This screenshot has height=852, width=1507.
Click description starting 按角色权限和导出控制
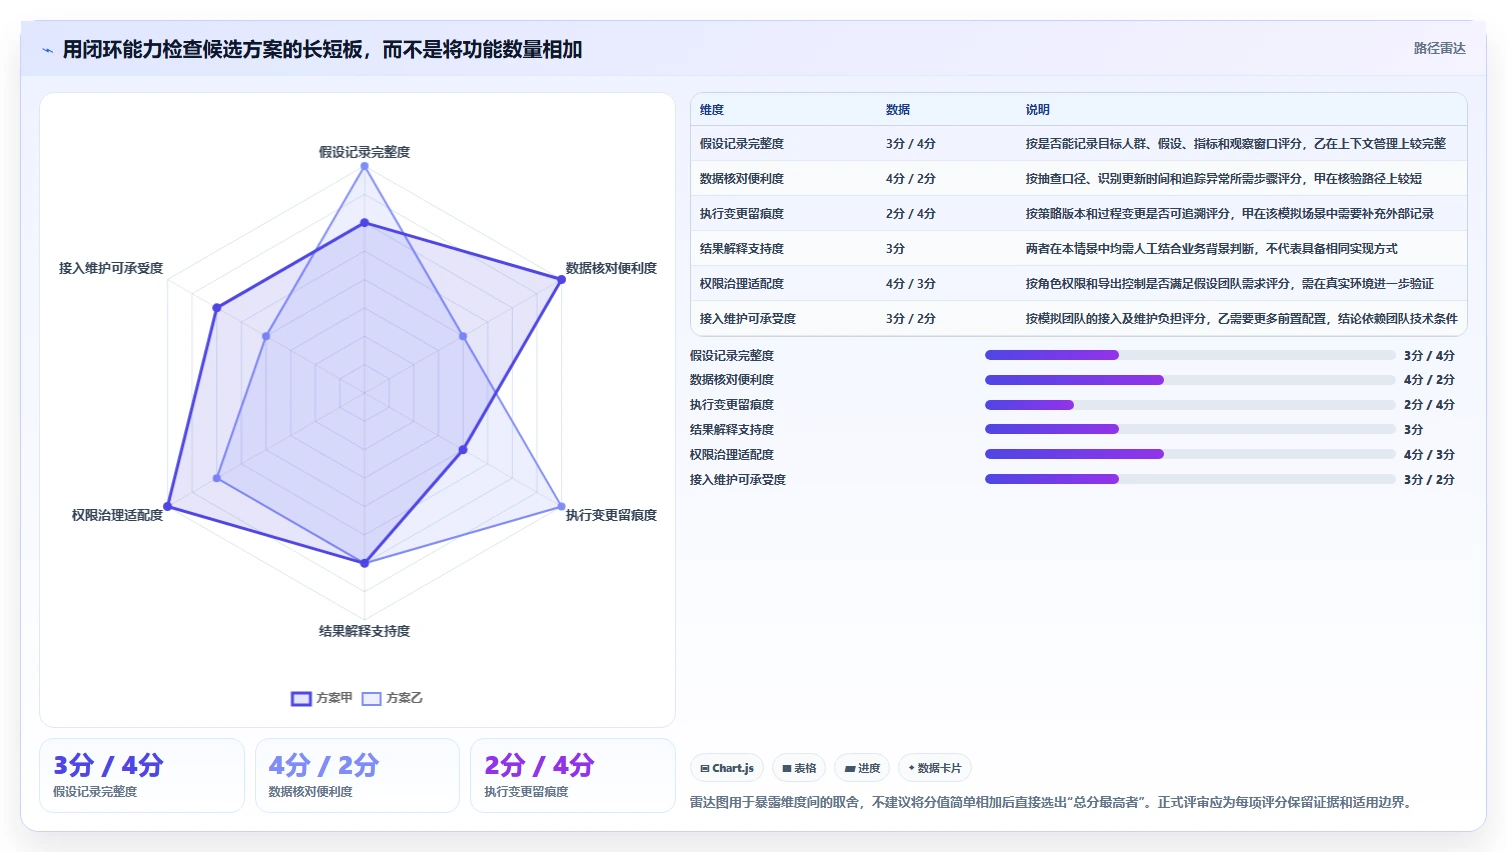(x=1229, y=284)
